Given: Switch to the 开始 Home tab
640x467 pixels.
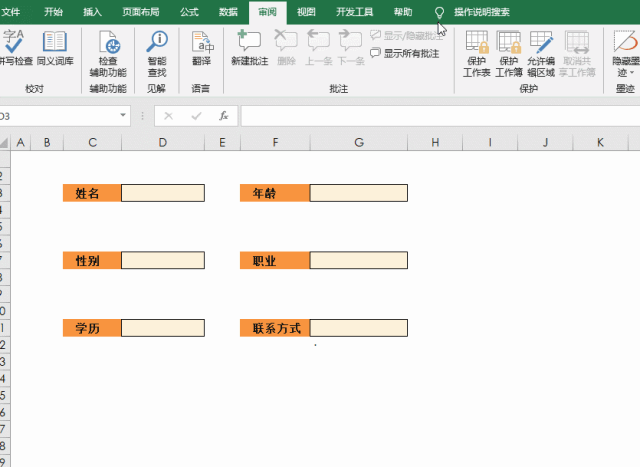Looking at the screenshot, I should click(x=54, y=12).
